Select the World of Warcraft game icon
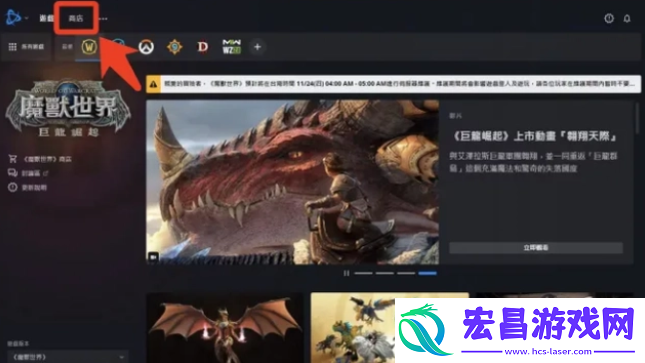 click(x=89, y=47)
